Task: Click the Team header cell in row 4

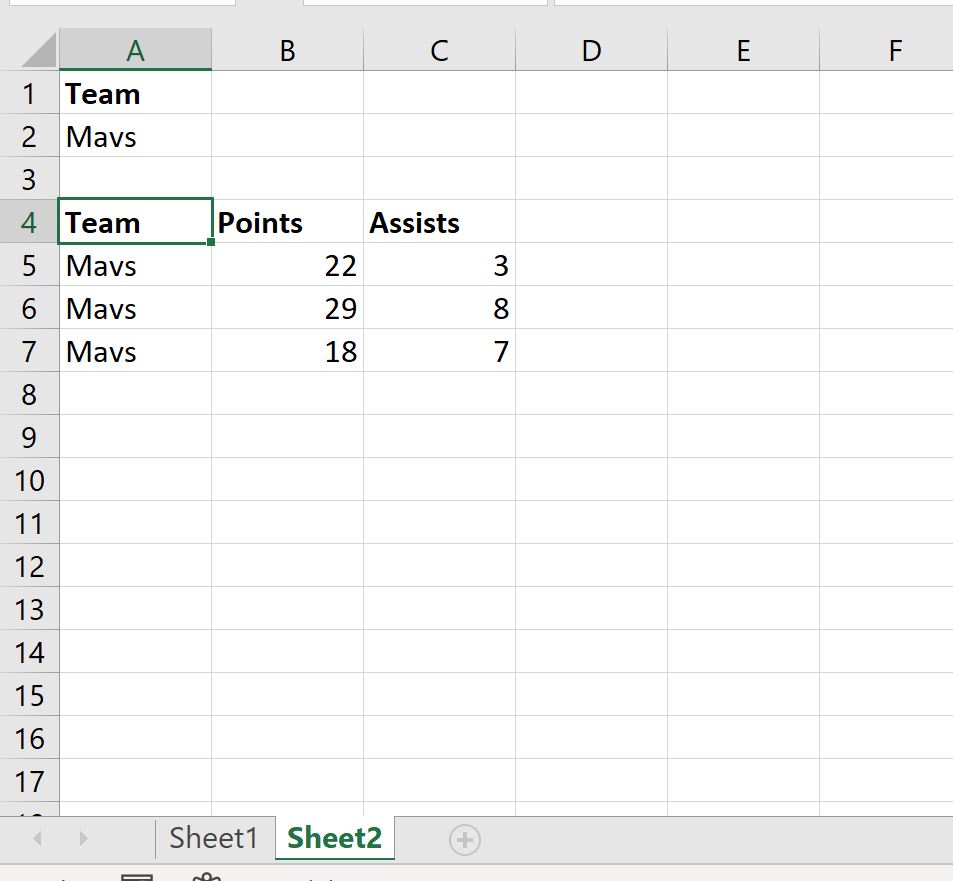Action: tap(135, 222)
